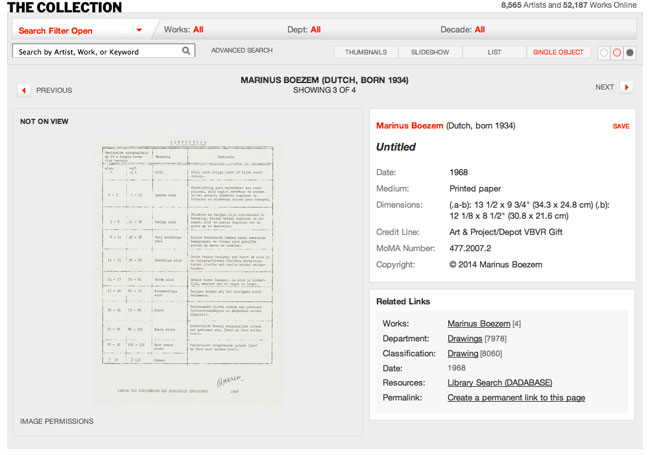Open Image Permissions
The width and height of the screenshot is (650, 455).
(57, 421)
